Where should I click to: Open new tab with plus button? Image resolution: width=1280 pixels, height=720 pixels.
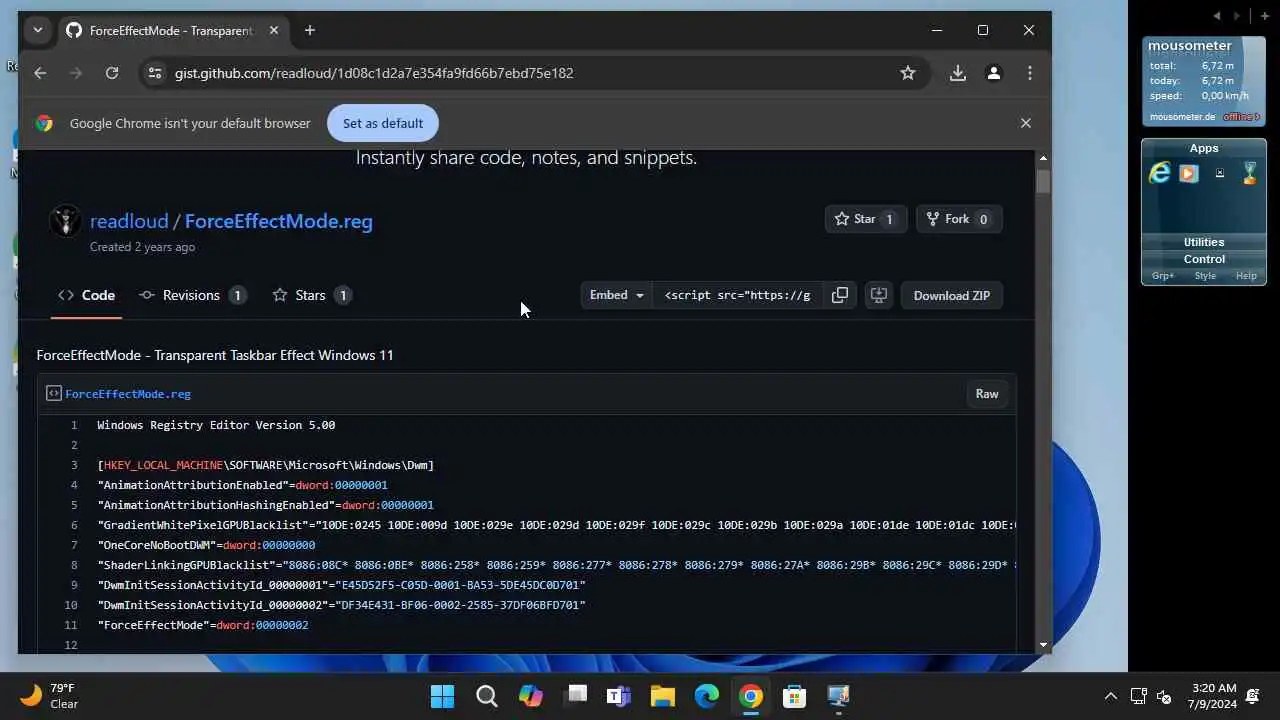tap(310, 30)
